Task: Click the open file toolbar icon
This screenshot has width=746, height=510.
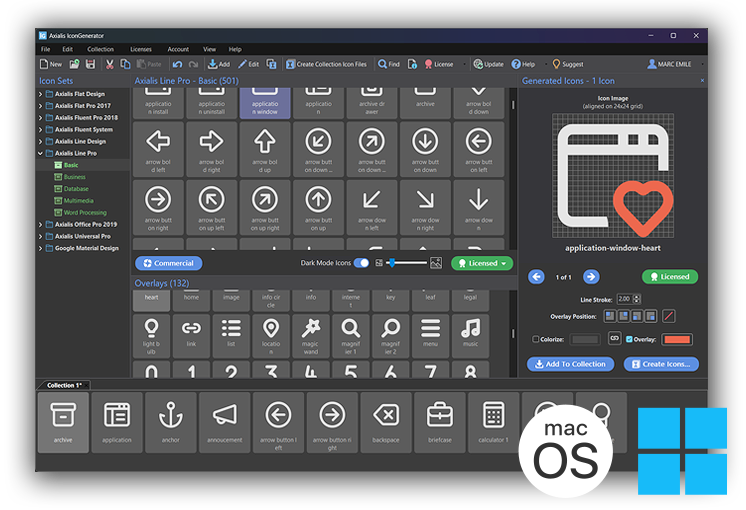Action: (74, 64)
